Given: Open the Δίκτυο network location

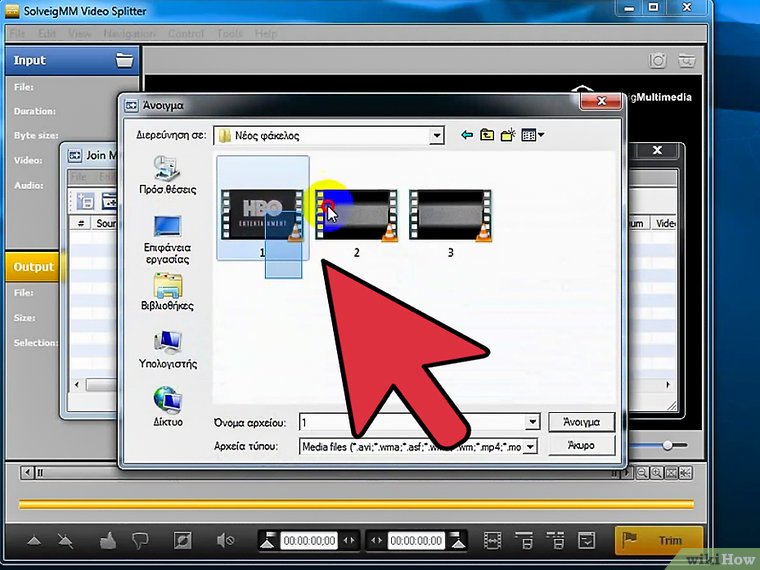Looking at the screenshot, I should point(167,408).
